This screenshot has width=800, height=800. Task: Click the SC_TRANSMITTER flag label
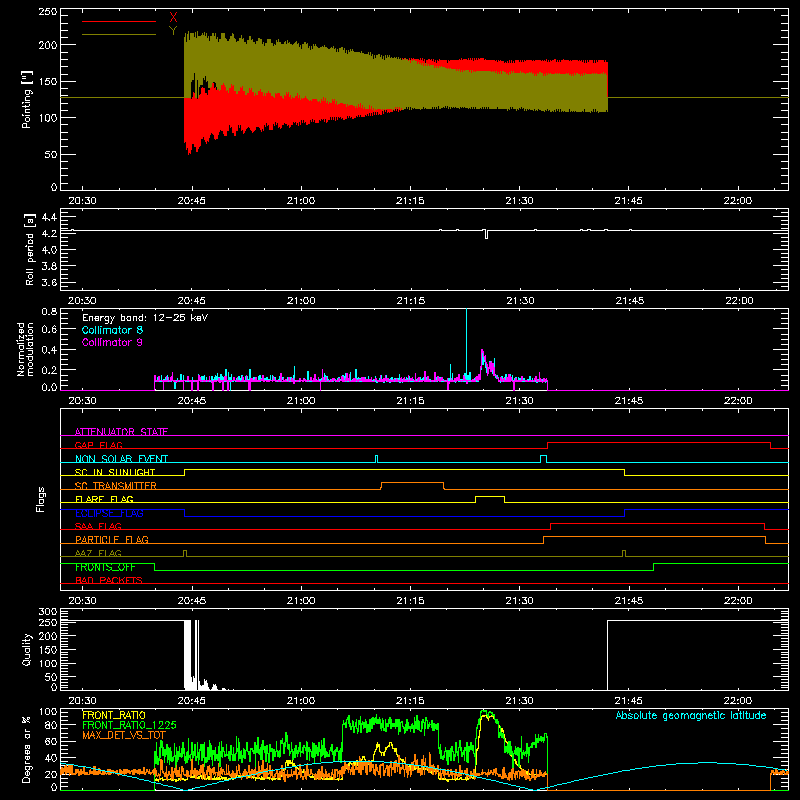click(x=116, y=485)
